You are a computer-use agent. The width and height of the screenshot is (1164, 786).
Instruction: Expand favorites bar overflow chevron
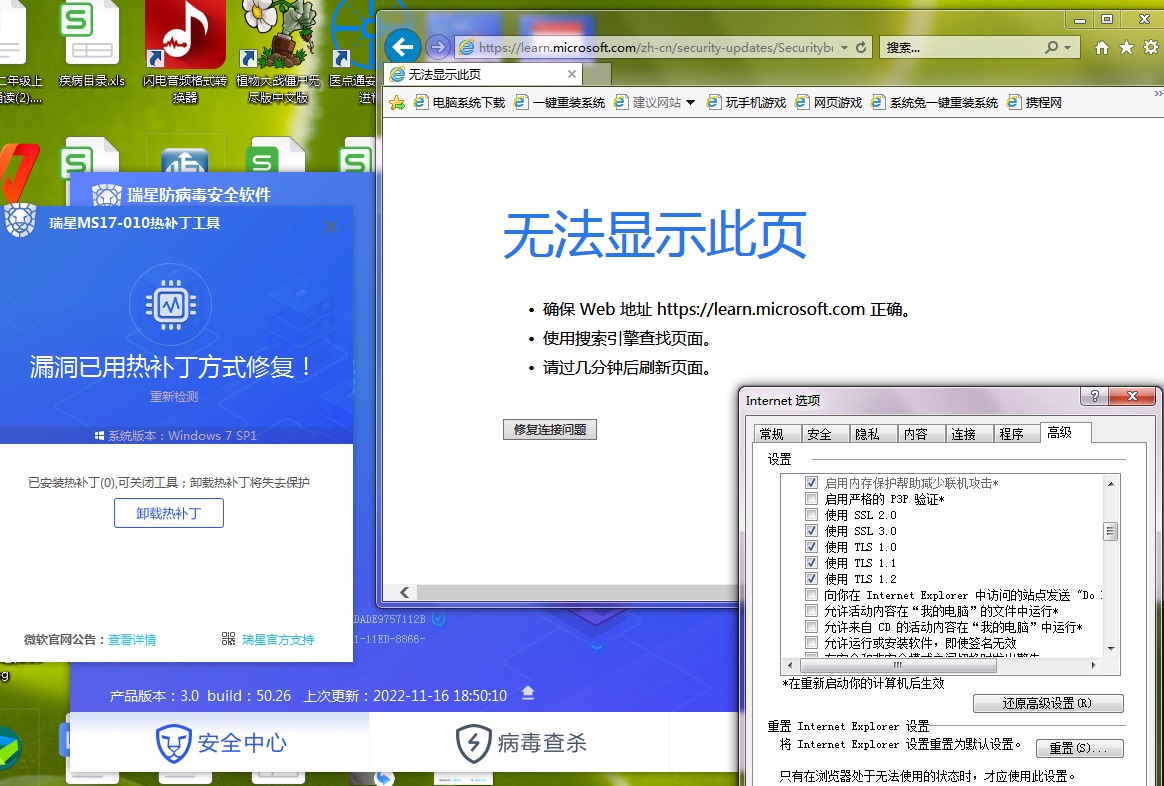click(1158, 94)
